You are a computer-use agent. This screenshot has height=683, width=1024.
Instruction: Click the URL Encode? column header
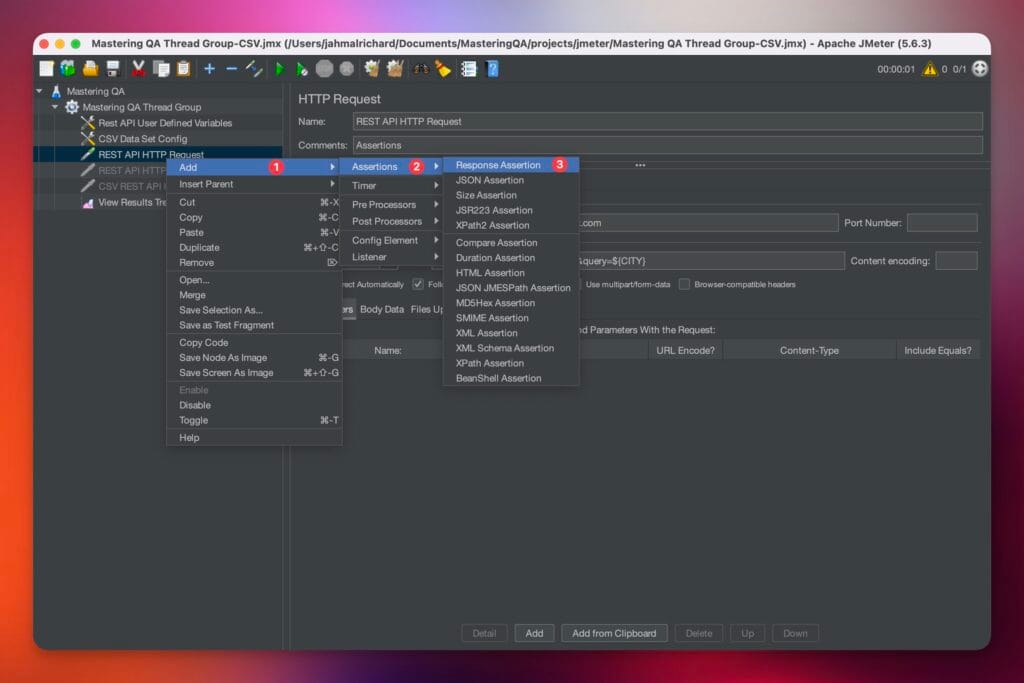(x=685, y=351)
